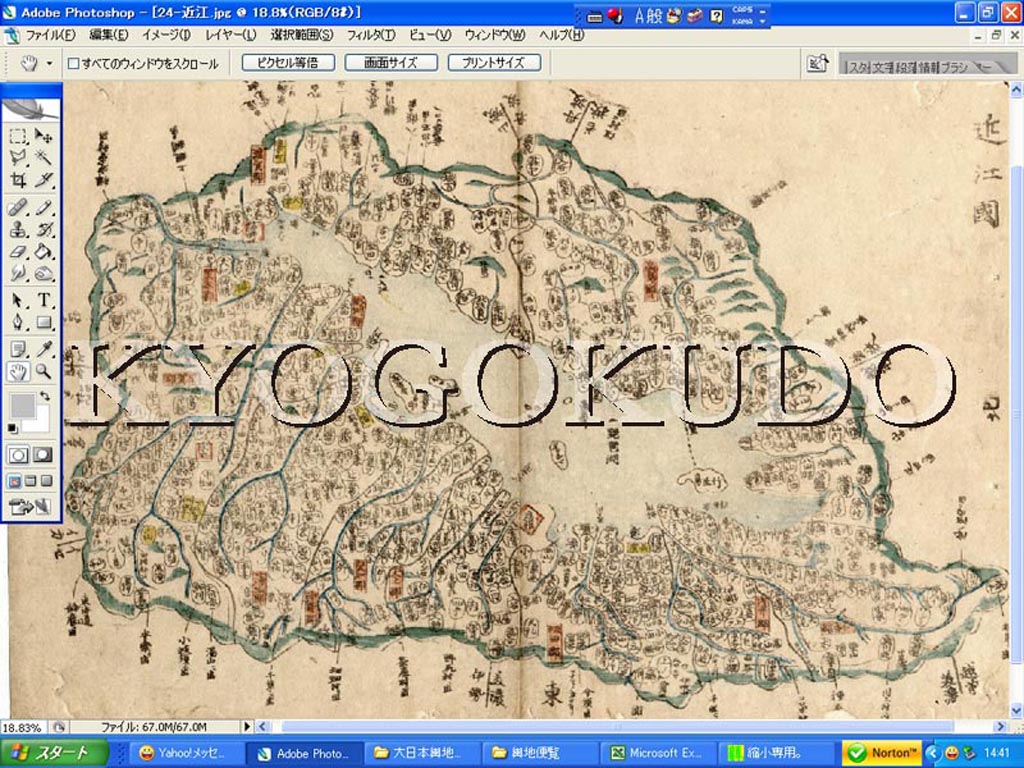Open the ブラシ tab in palette well

[x=955, y=67]
